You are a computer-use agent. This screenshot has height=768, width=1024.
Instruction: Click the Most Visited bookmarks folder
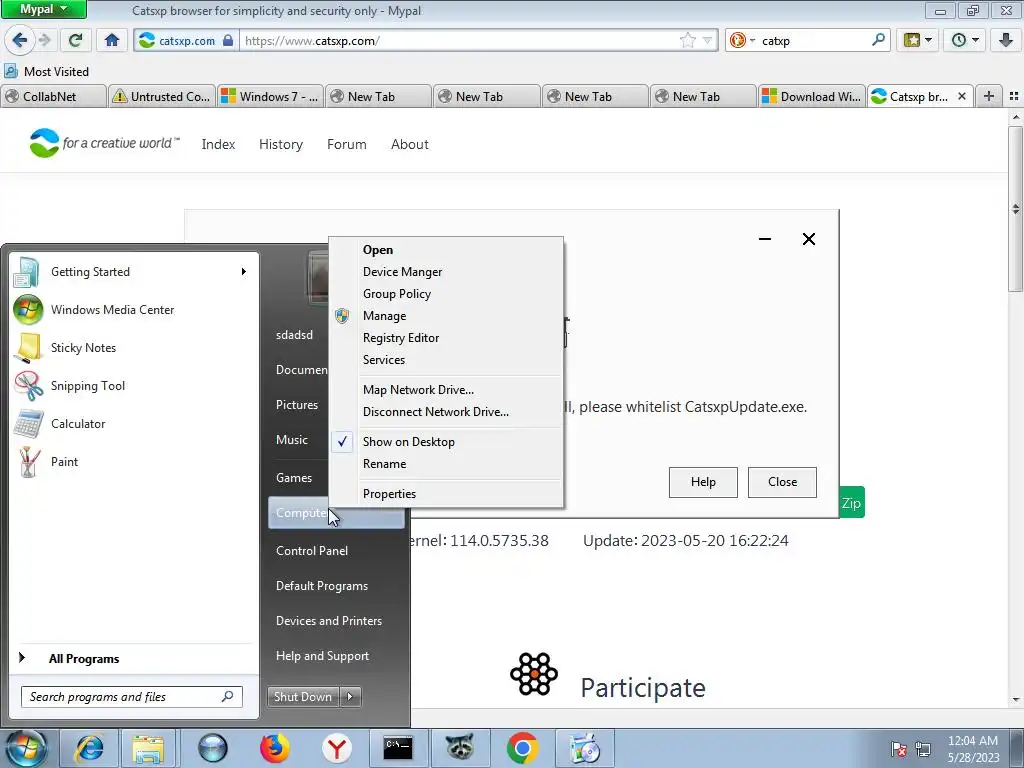pos(47,71)
